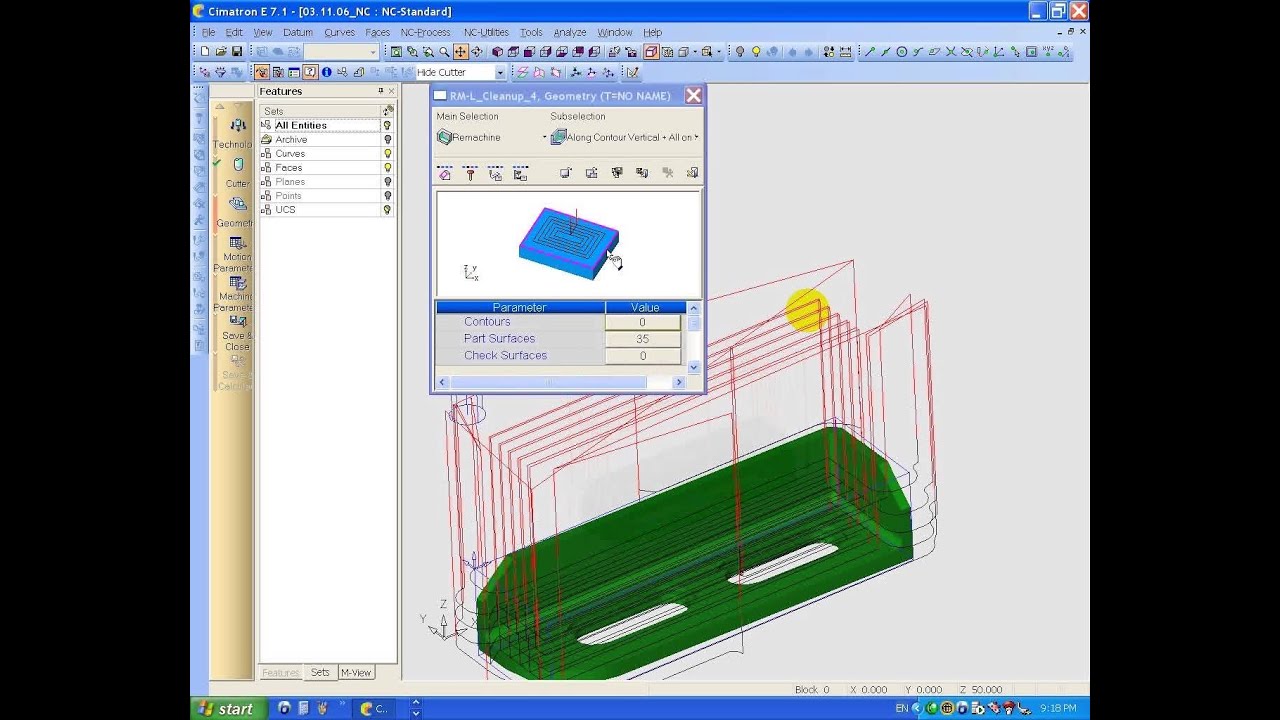The height and width of the screenshot is (720, 1280).
Task: Toggle visibility bulb for Points set
Action: click(x=387, y=195)
